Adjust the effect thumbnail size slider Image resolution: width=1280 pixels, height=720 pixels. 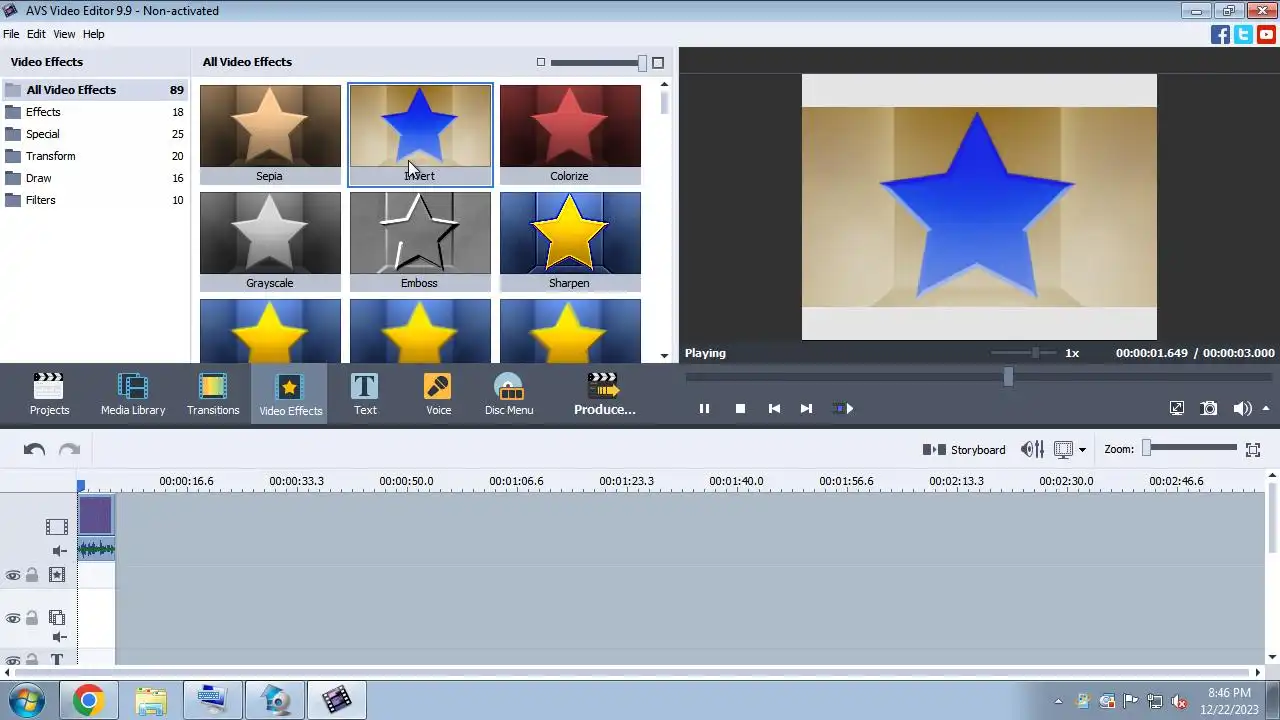598,63
